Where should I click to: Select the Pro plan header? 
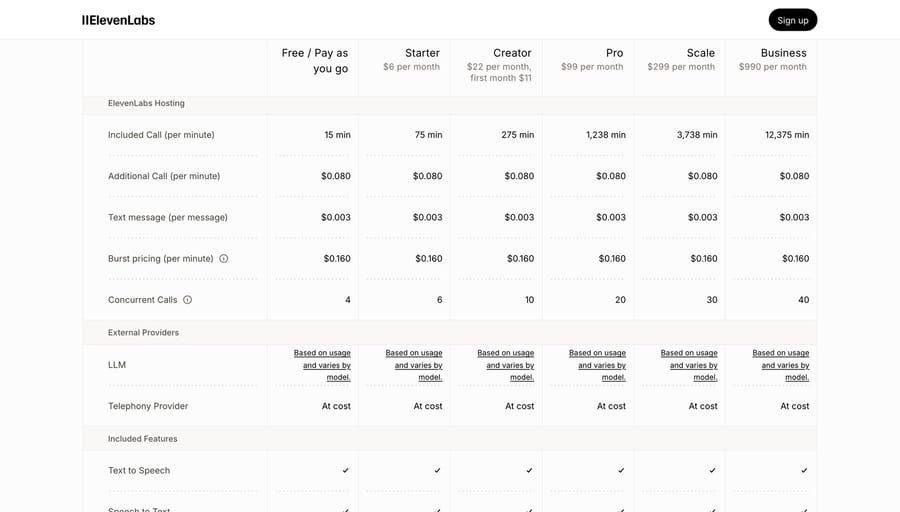pos(614,53)
